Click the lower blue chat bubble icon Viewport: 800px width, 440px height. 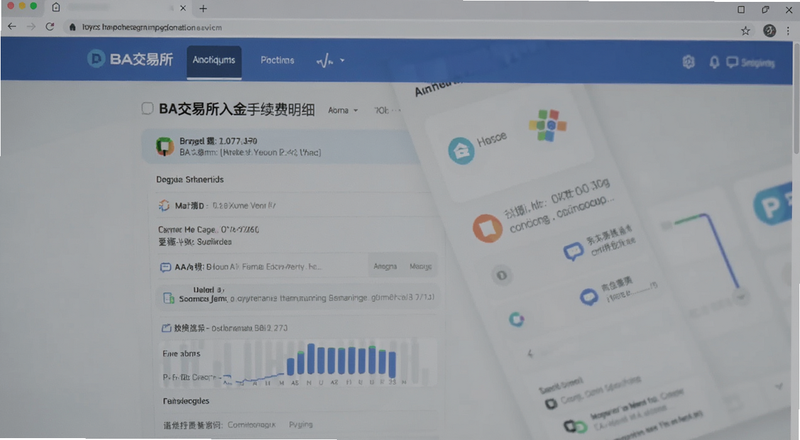coord(589,297)
